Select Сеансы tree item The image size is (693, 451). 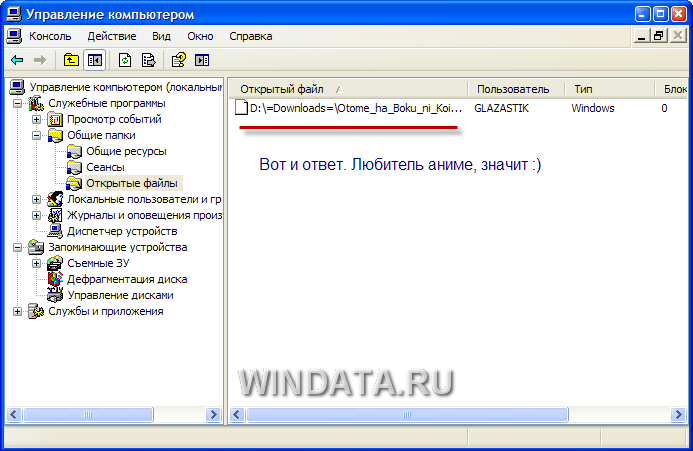tap(105, 167)
